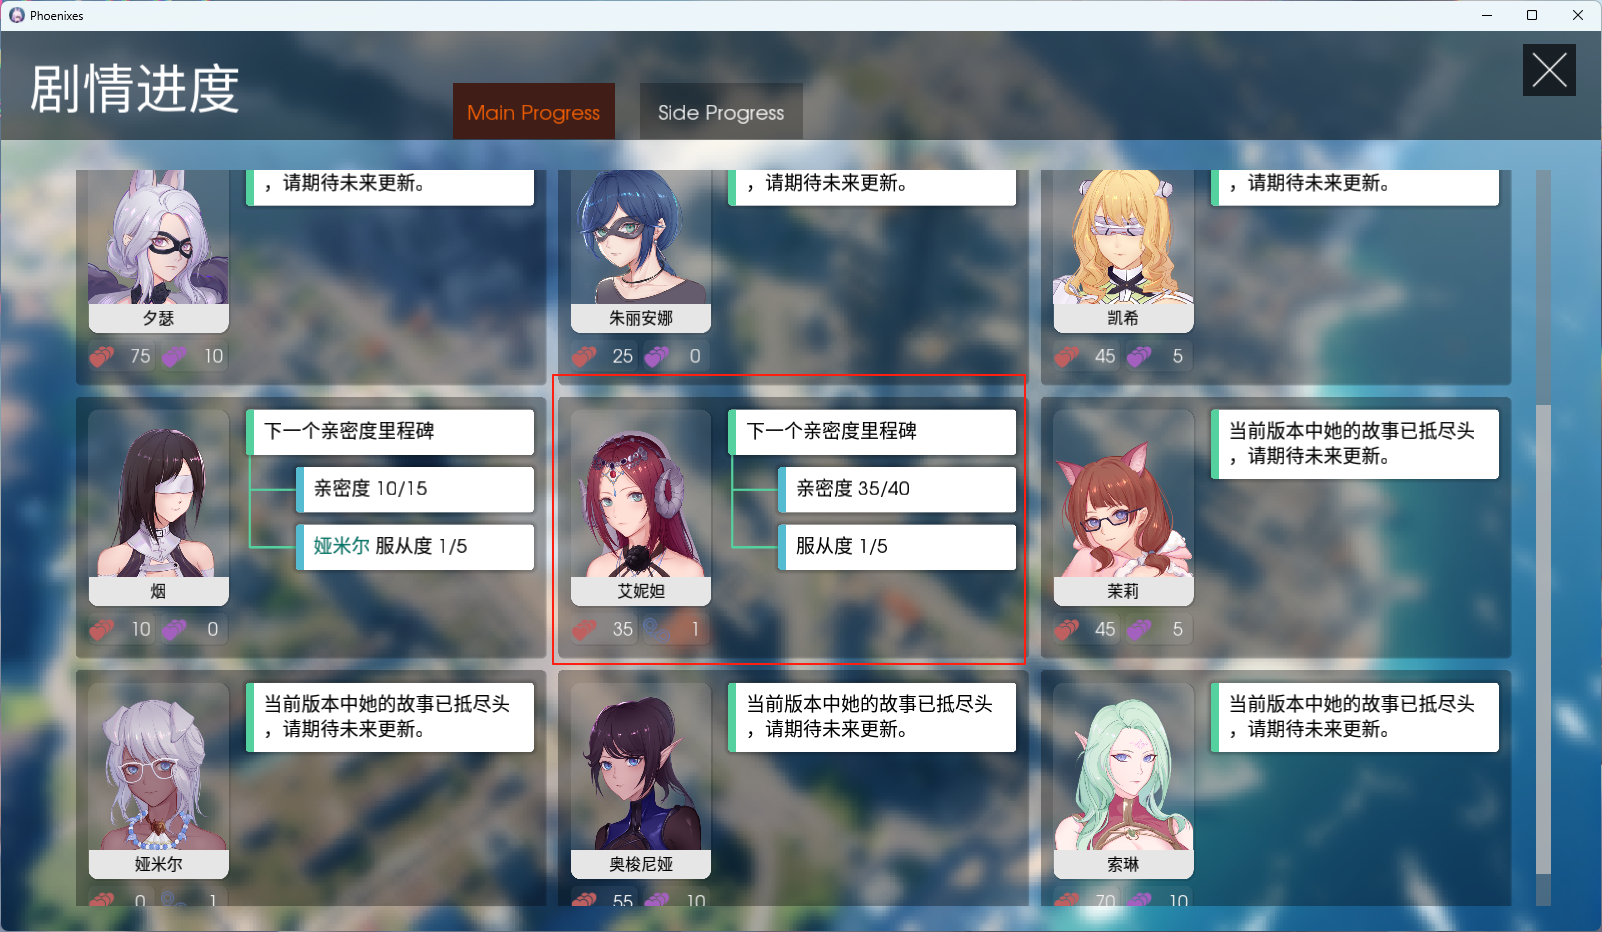Image resolution: width=1602 pixels, height=932 pixels.
Task: Click 艾妮妲's 下一个亲密度里程碑 header
Action: [872, 432]
